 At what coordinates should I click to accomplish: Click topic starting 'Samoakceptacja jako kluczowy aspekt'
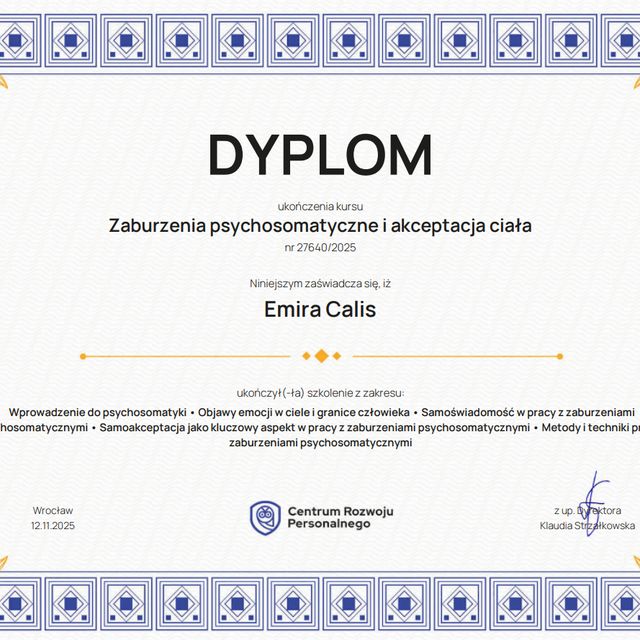(315, 428)
